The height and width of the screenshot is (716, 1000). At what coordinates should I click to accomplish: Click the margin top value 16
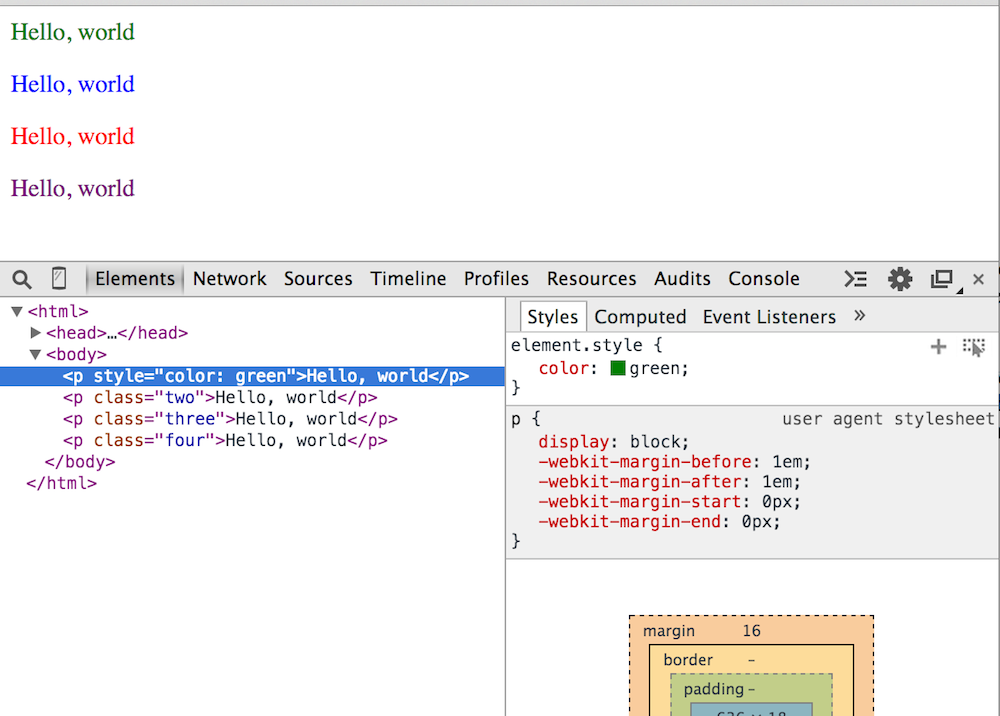click(x=751, y=631)
